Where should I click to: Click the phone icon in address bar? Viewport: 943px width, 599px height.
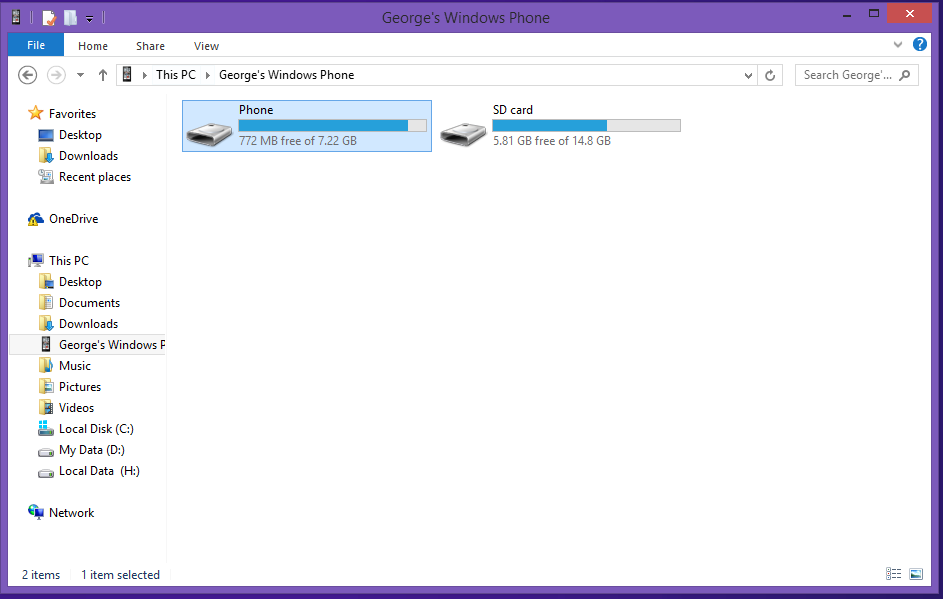(x=127, y=75)
